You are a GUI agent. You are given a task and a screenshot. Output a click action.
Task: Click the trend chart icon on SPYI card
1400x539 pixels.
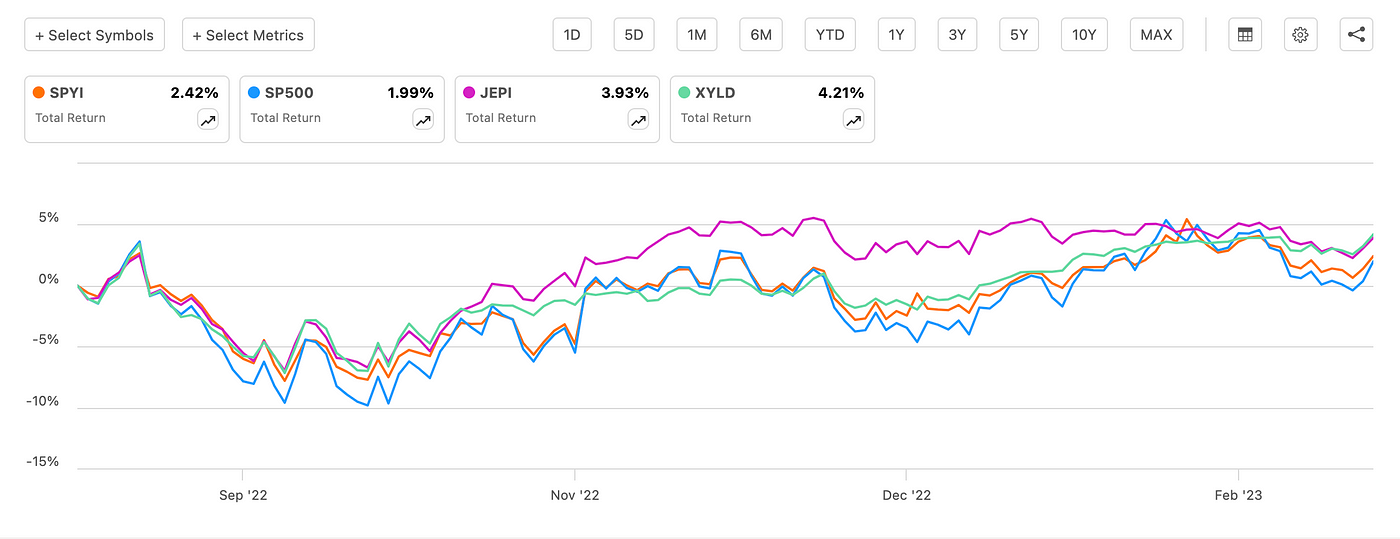click(x=207, y=120)
